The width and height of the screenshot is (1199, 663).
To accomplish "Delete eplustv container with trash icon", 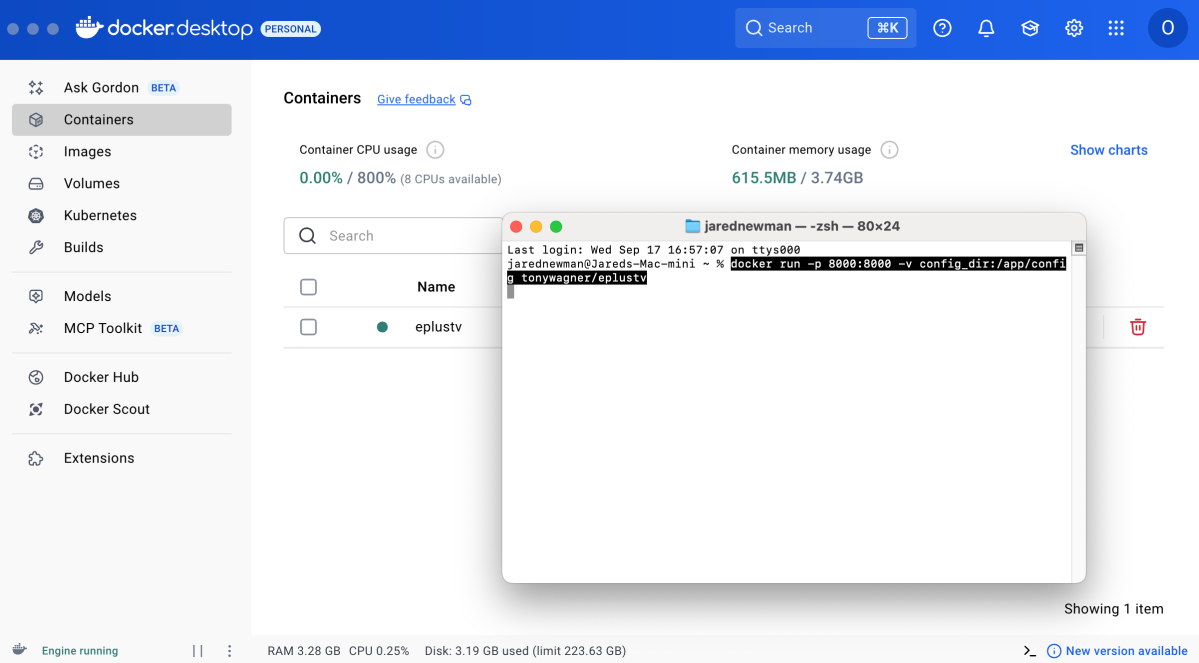I will pyautogui.click(x=1138, y=327).
